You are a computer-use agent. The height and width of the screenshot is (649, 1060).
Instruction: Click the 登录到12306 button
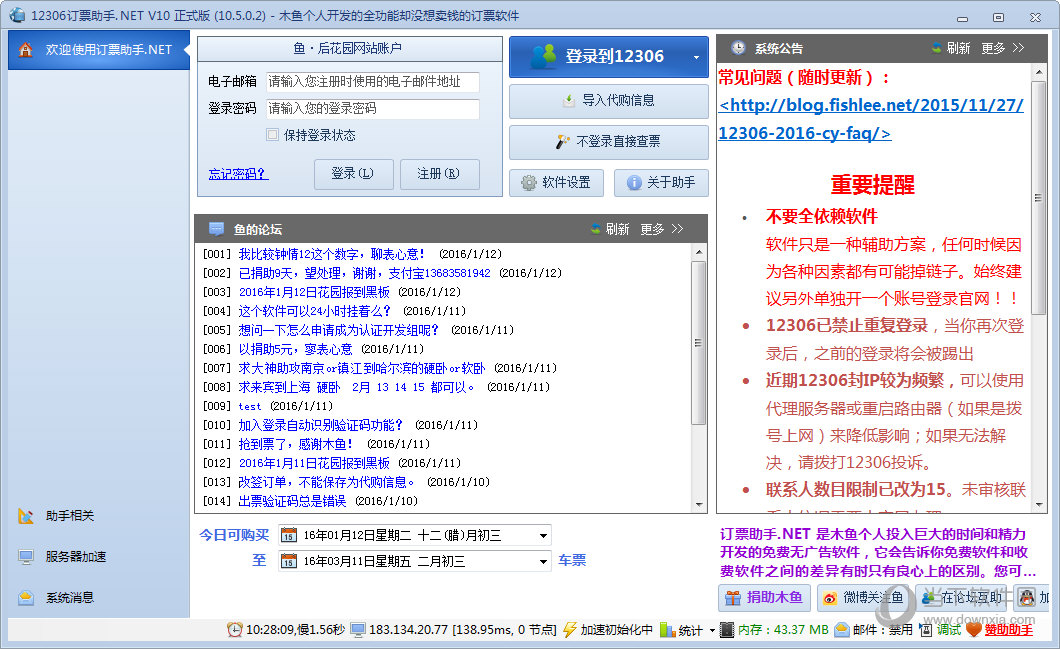pyautogui.click(x=608, y=57)
